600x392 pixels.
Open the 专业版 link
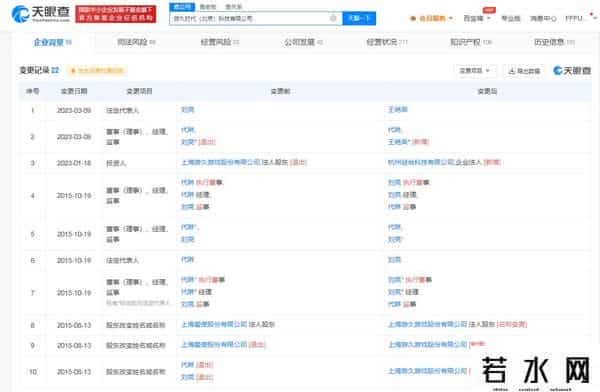[511, 18]
